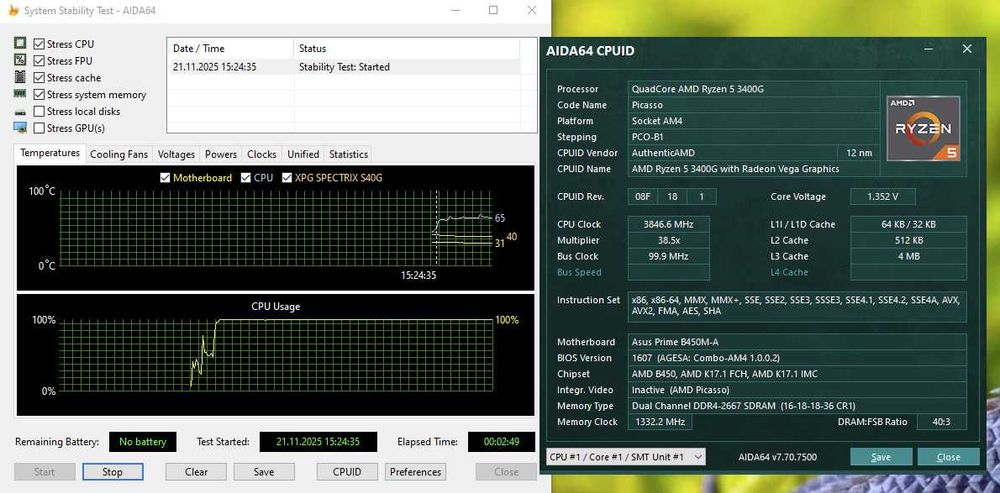Enable Stress GPU(s) checkbox
This screenshot has width=1000, height=493.
tap(39, 128)
